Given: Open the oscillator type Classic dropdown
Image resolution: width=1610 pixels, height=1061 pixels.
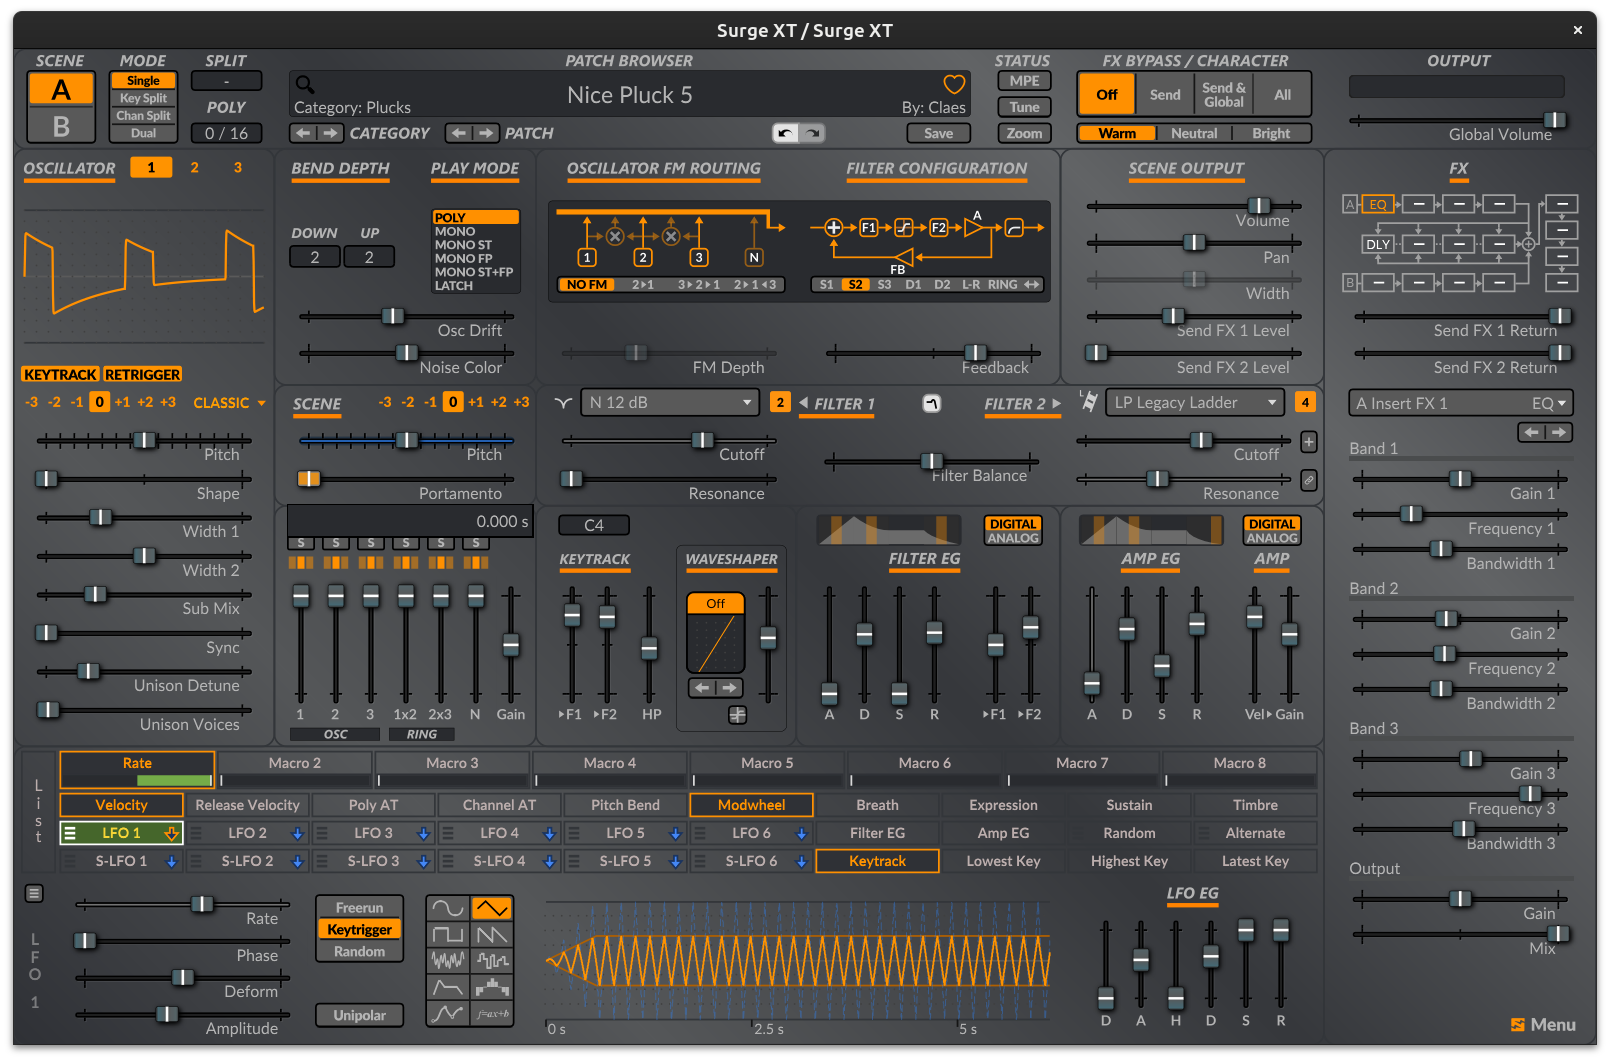Looking at the screenshot, I should [x=229, y=402].
